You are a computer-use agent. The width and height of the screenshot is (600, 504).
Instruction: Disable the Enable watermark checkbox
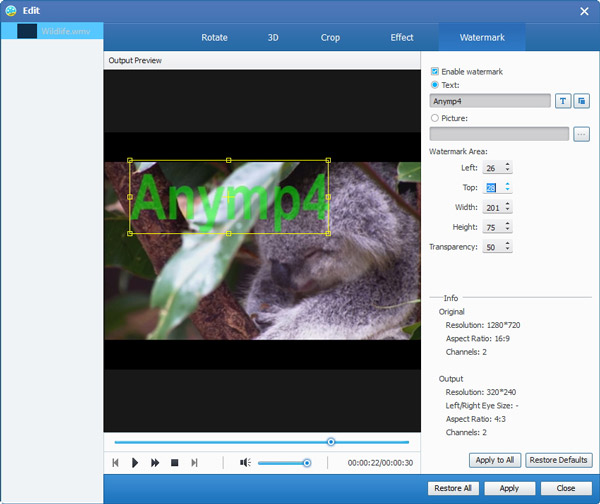tap(435, 71)
